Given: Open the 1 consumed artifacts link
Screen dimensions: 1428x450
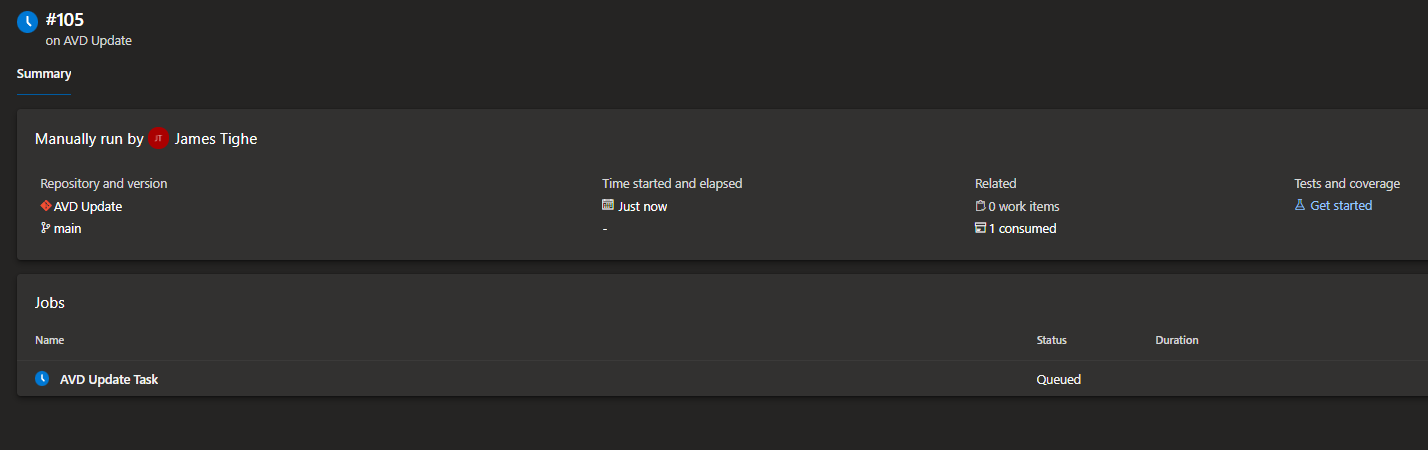Looking at the screenshot, I should (1022, 228).
